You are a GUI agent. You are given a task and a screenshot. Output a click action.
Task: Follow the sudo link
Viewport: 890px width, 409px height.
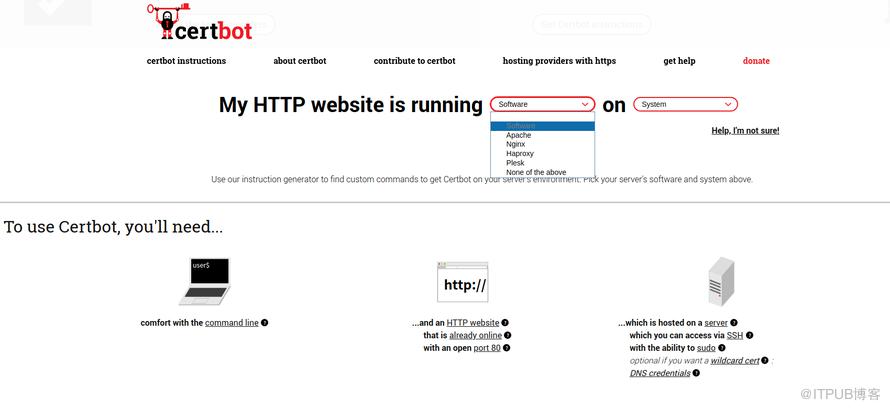point(707,348)
